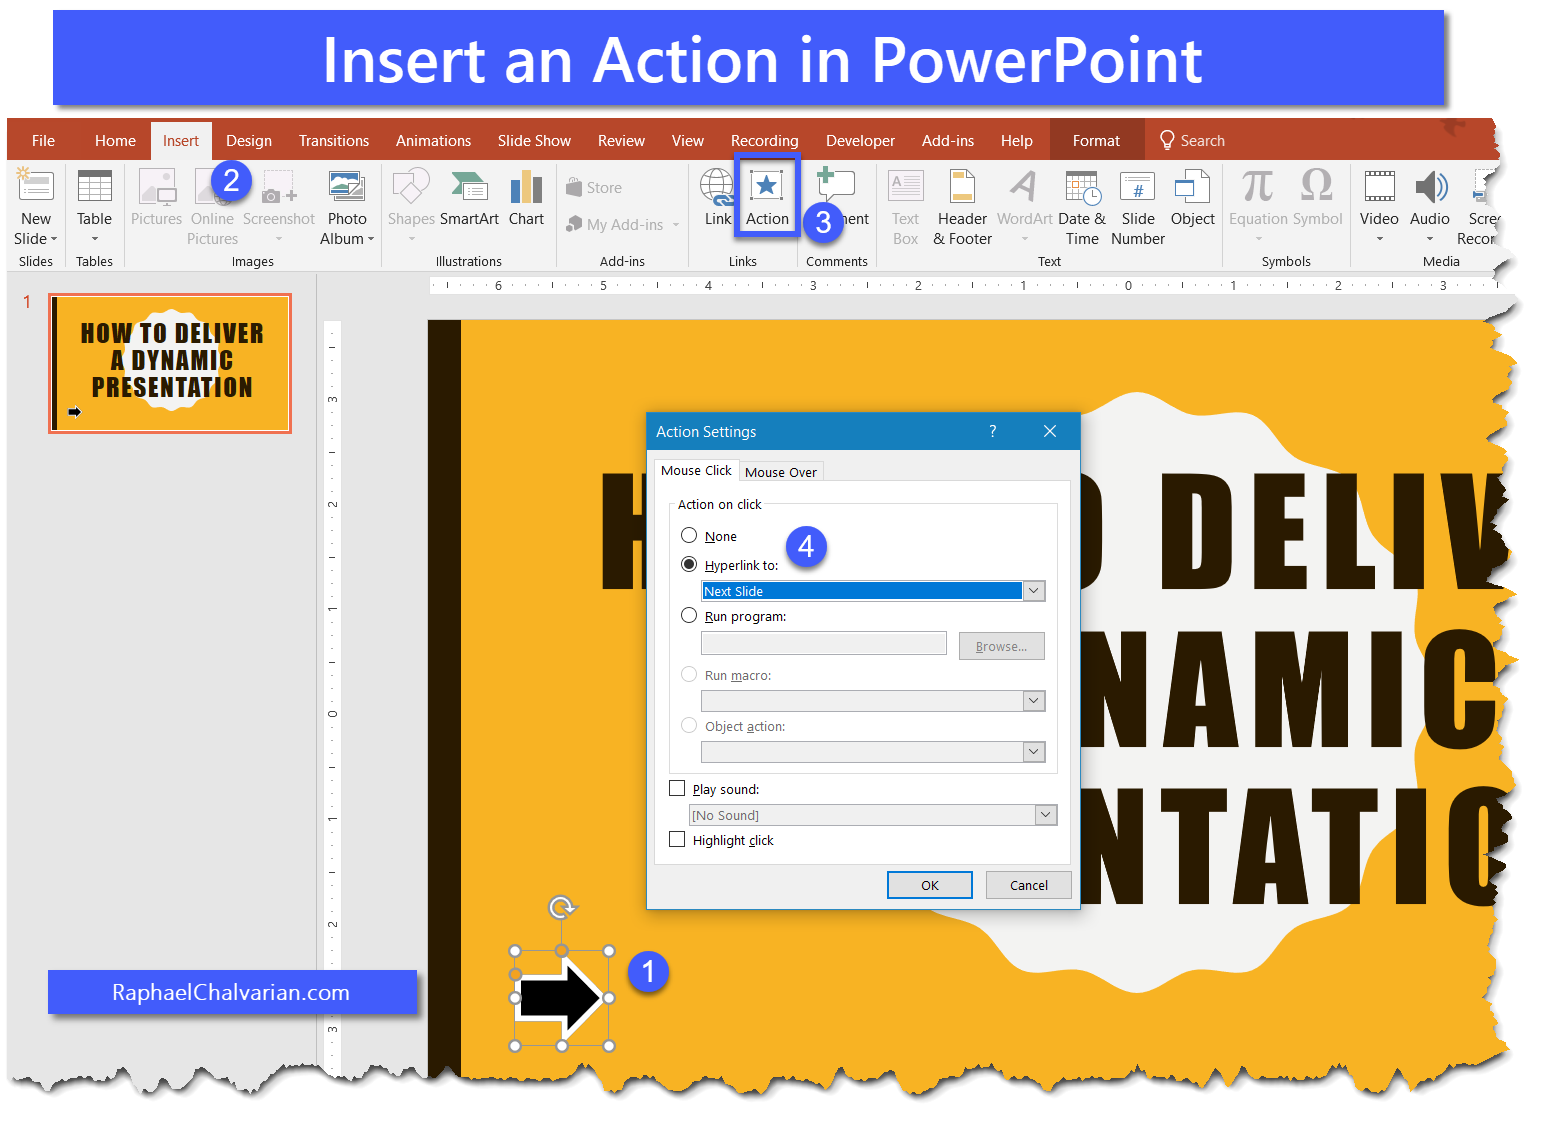1546x1137 pixels.
Task: Select the None radio option
Action: tap(689, 535)
